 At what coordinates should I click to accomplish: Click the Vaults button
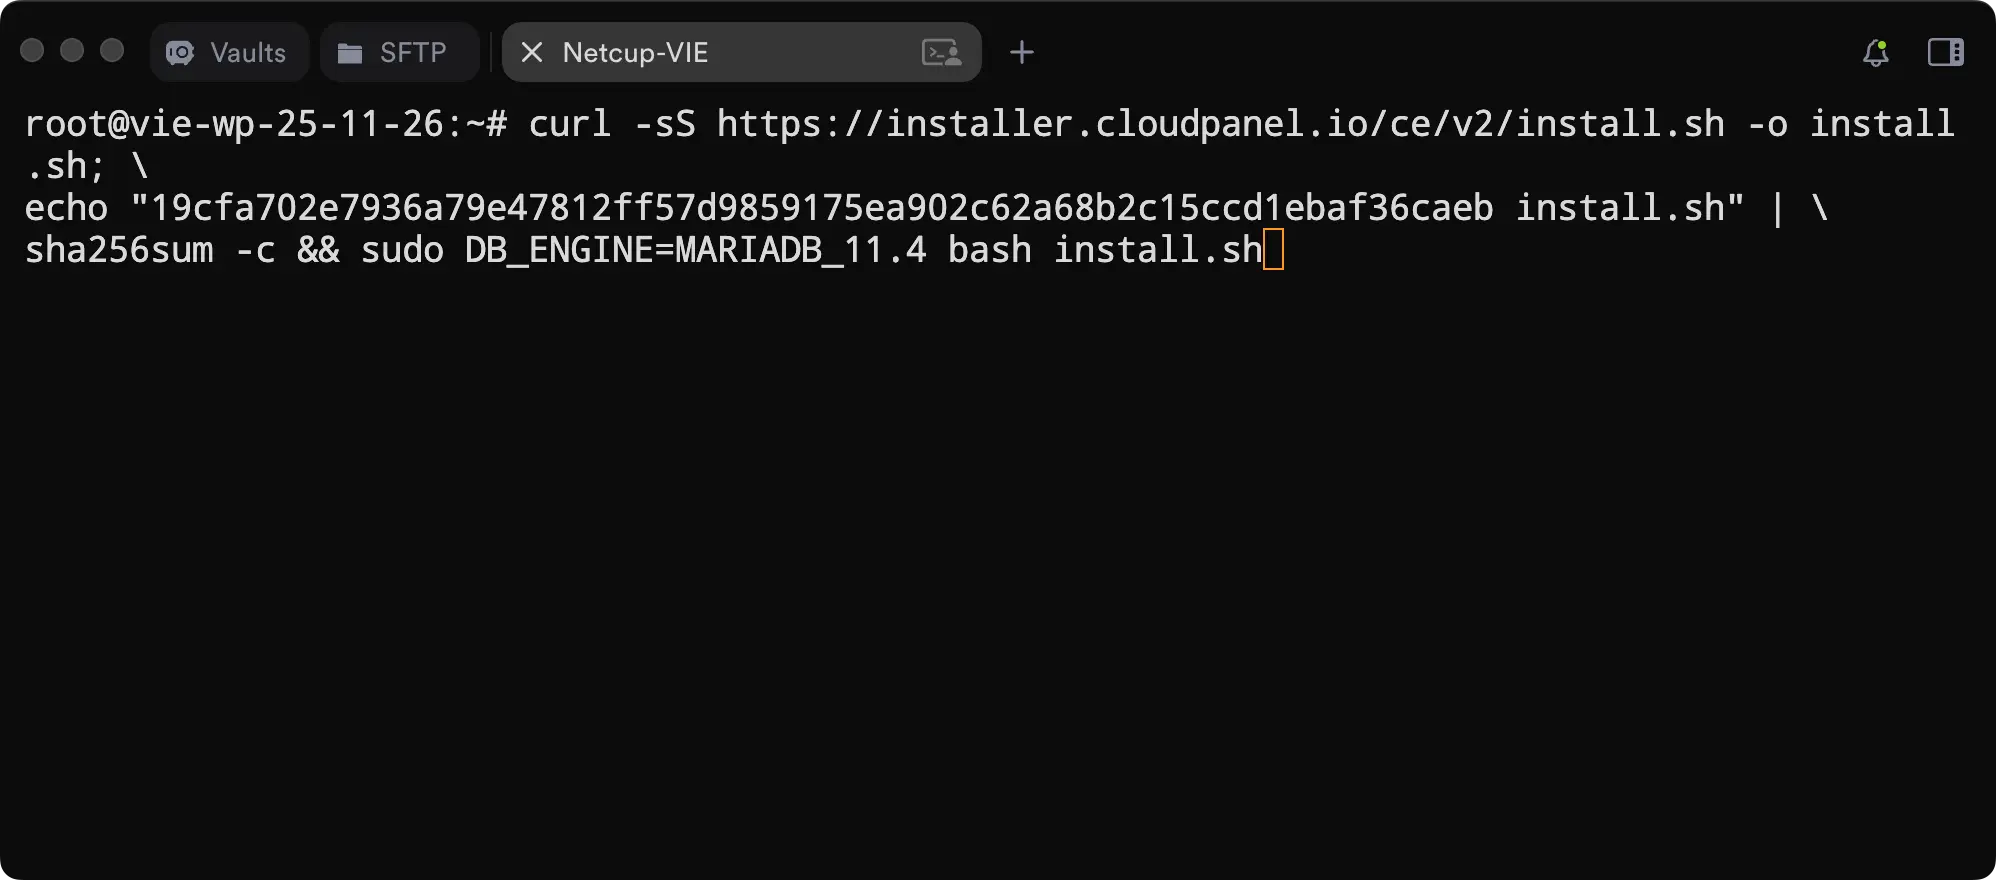click(x=228, y=52)
